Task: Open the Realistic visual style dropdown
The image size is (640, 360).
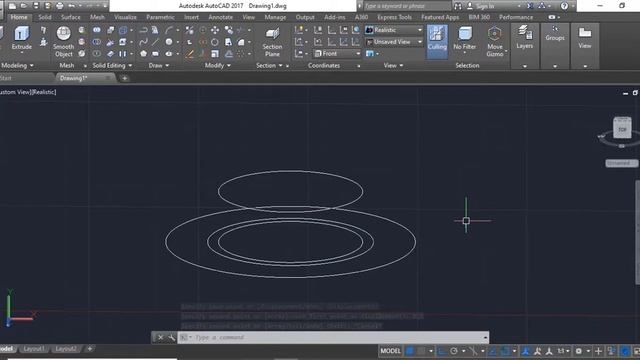Action: tap(394, 30)
